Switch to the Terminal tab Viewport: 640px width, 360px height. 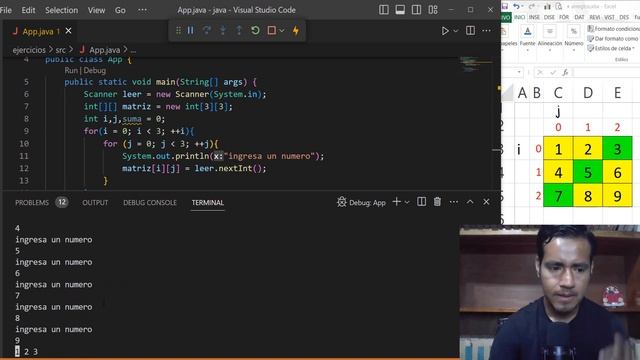pos(208,202)
